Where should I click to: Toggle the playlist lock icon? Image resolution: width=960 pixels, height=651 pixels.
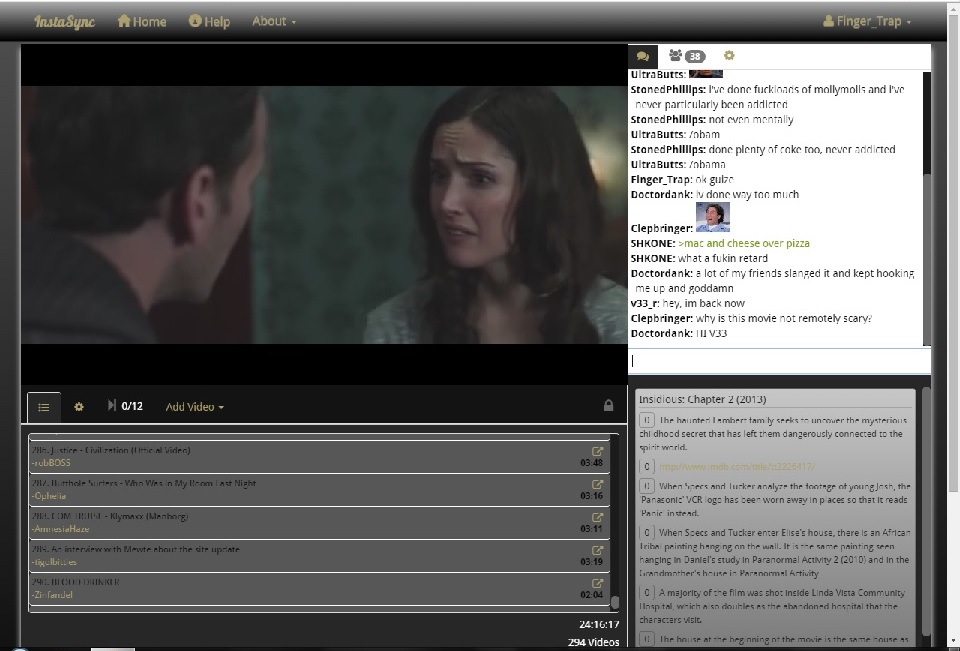click(x=608, y=406)
